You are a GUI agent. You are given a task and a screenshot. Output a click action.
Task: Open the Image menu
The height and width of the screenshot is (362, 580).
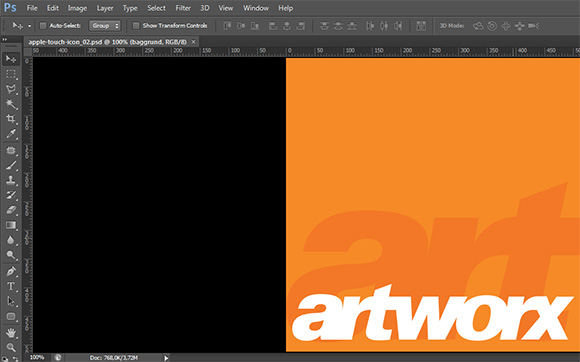[x=77, y=8]
